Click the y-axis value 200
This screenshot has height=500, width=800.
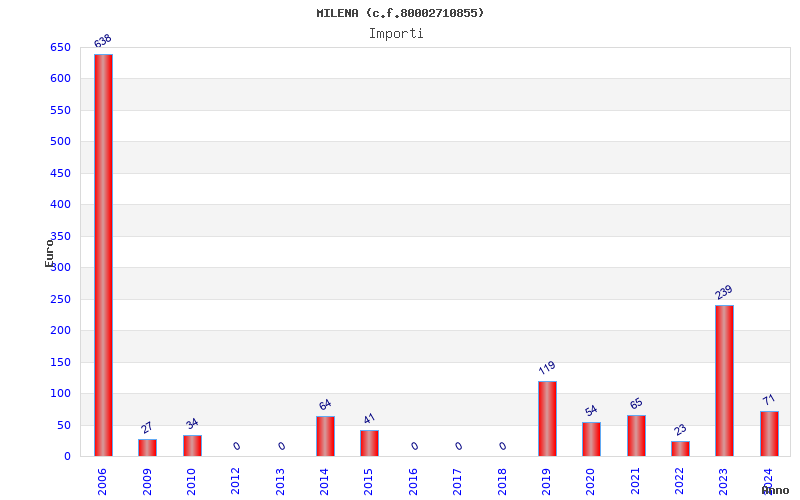pos(60,331)
